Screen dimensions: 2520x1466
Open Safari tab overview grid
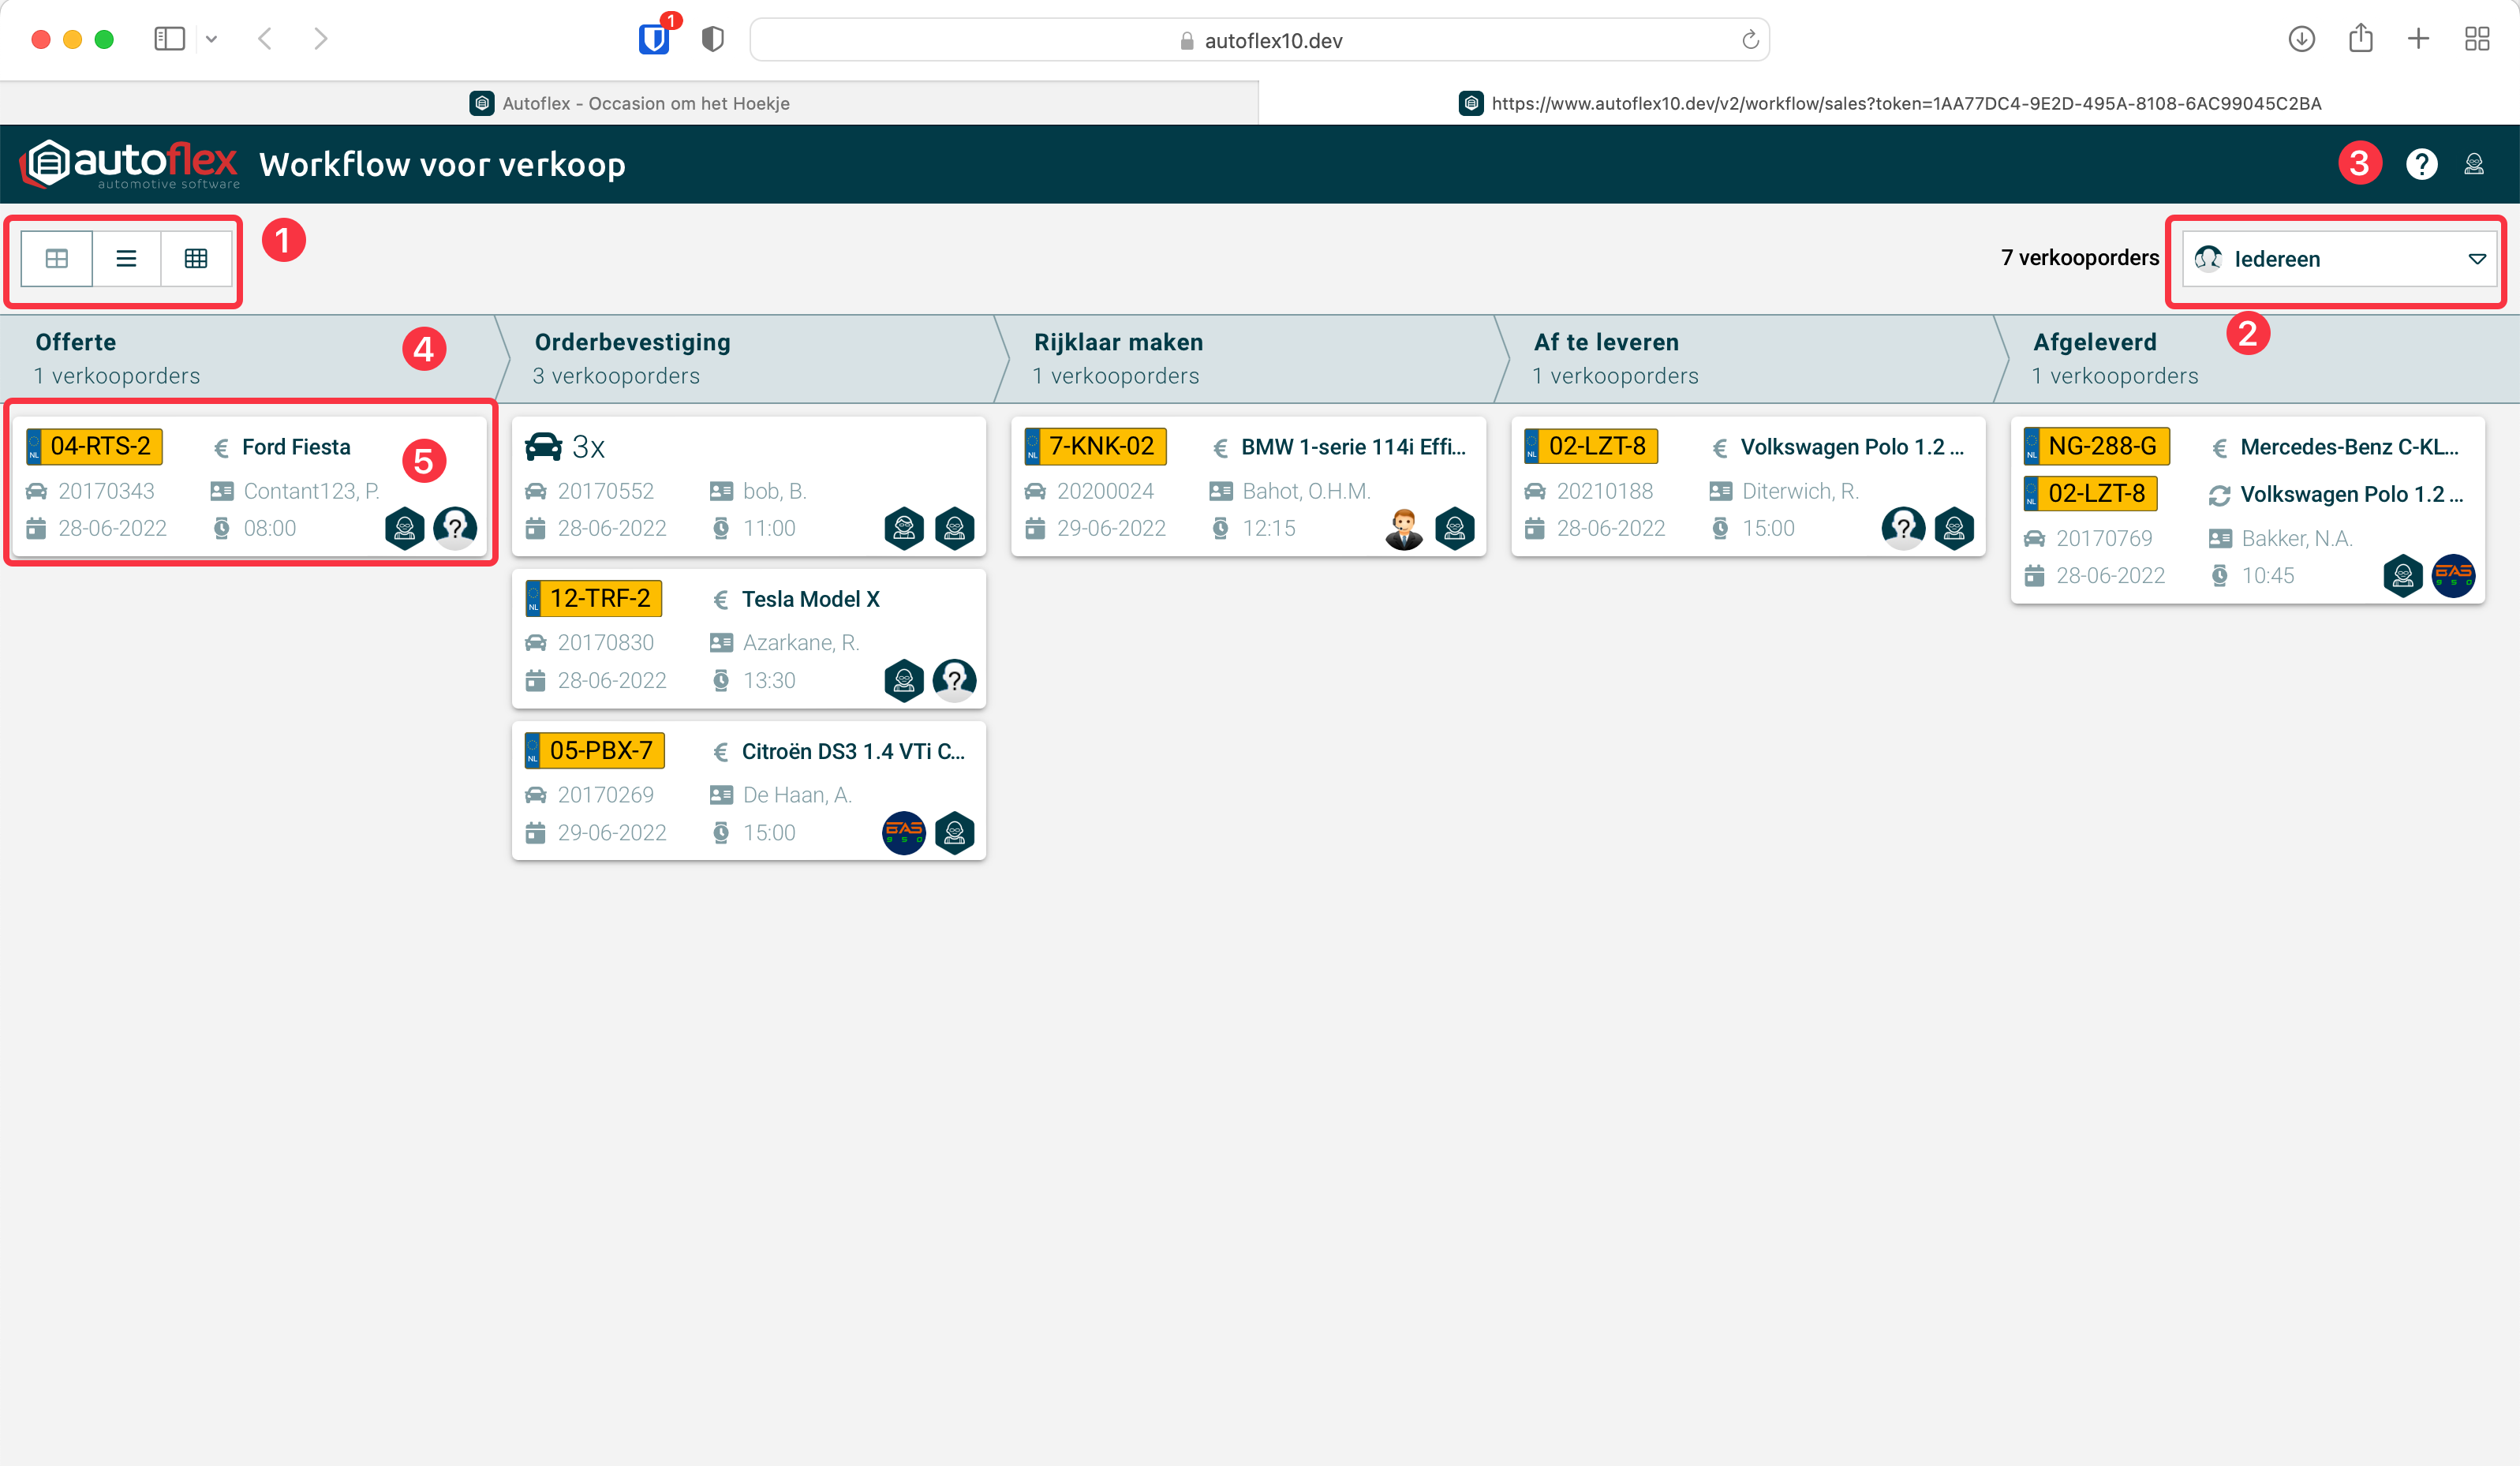(2477, 40)
